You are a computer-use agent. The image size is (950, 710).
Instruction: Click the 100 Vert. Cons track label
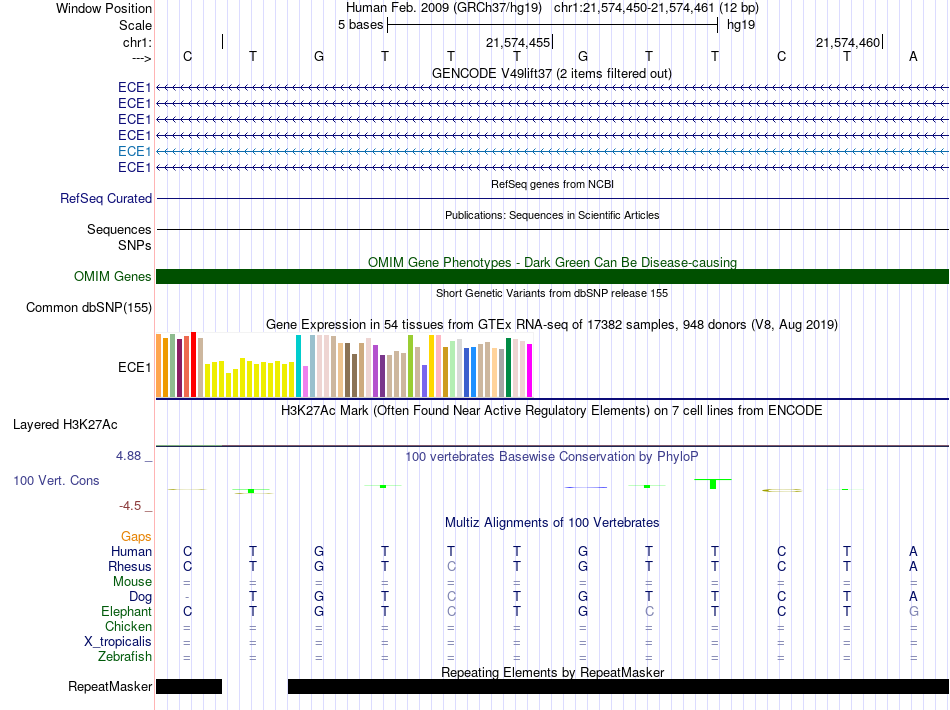point(56,481)
